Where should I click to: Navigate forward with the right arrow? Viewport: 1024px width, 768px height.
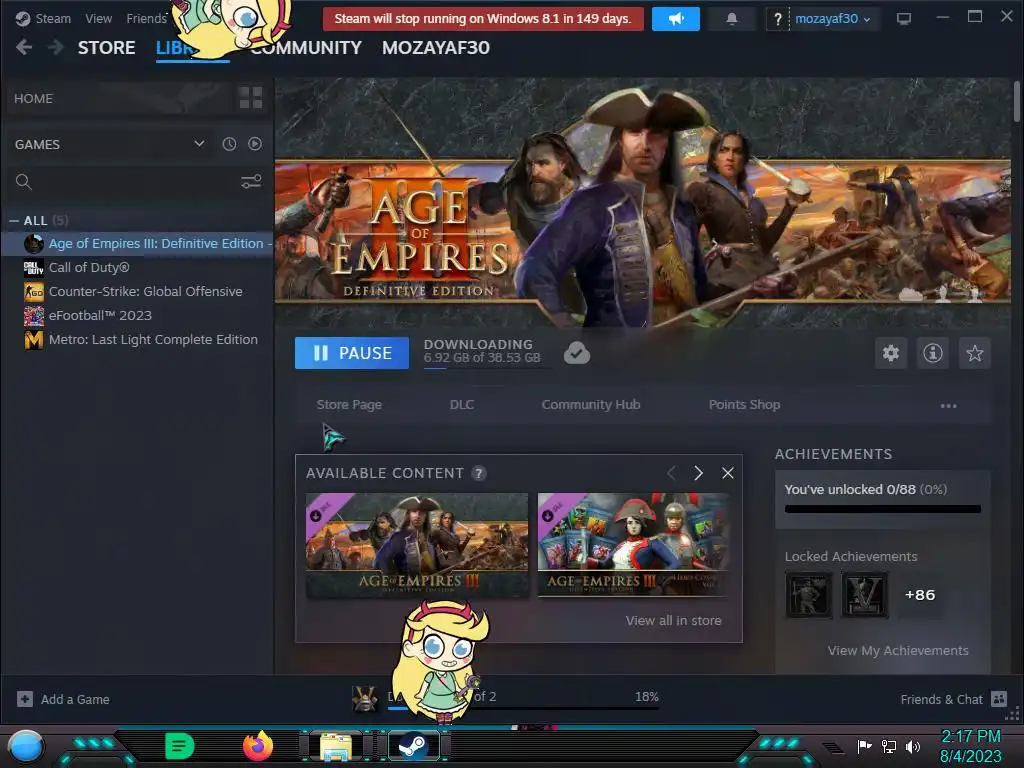tap(56, 47)
